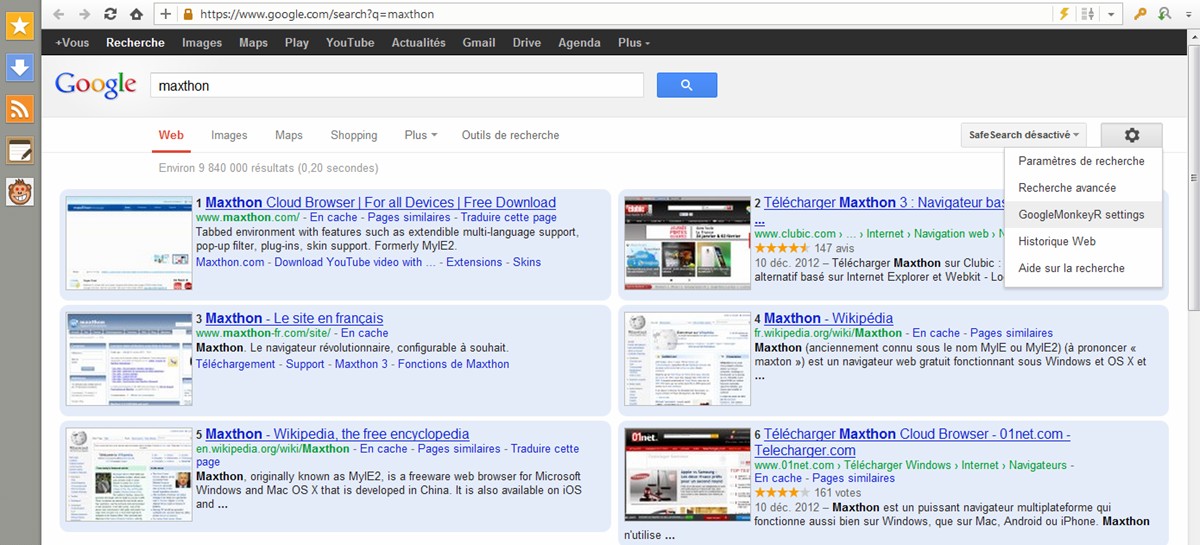The width and height of the screenshot is (1200, 545).
Task: Click the Google logo
Action: tap(95, 85)
